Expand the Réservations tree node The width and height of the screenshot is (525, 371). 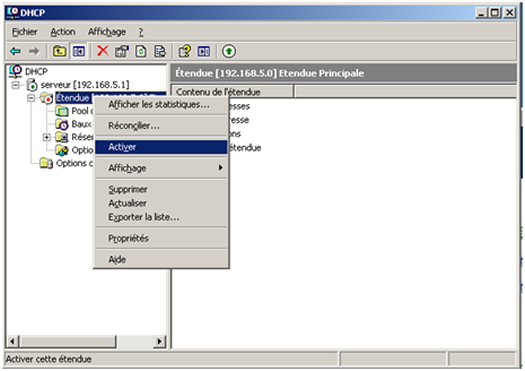point(47,137)
